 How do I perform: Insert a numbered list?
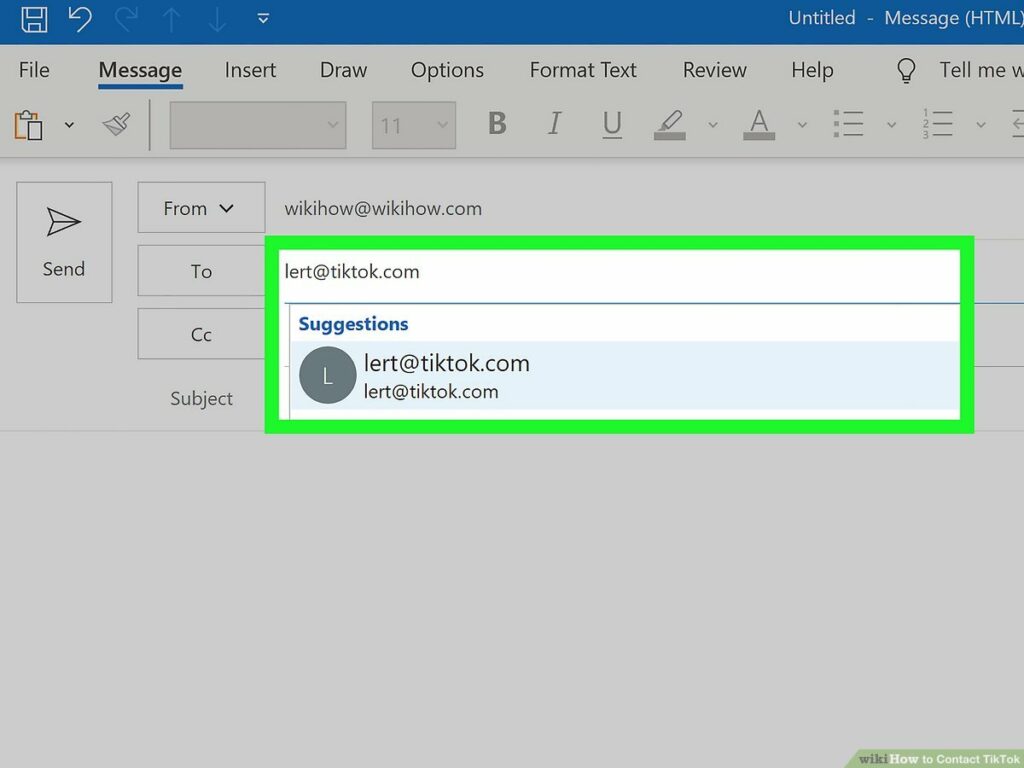938,125
